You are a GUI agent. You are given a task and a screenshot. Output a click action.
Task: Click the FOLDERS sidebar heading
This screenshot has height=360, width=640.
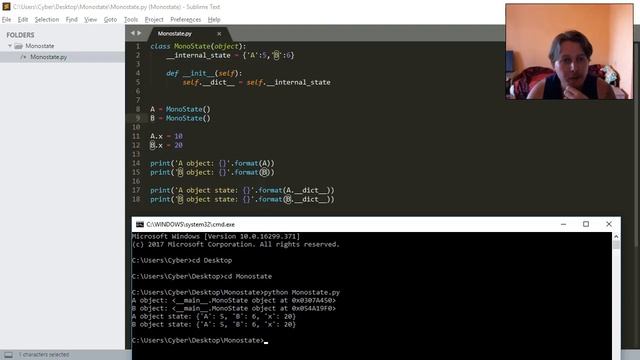pyautogui.click(x=20, y=35)
